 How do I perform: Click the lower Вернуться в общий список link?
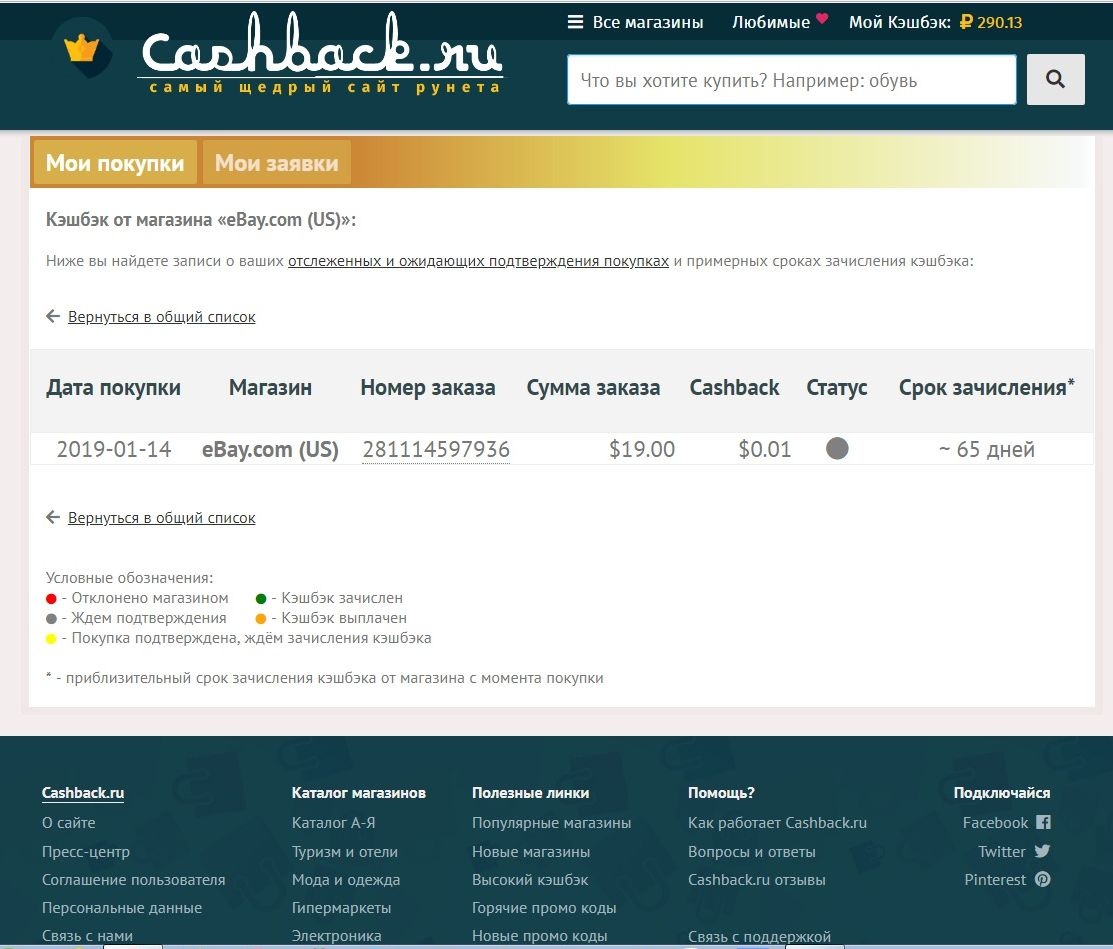162,517
